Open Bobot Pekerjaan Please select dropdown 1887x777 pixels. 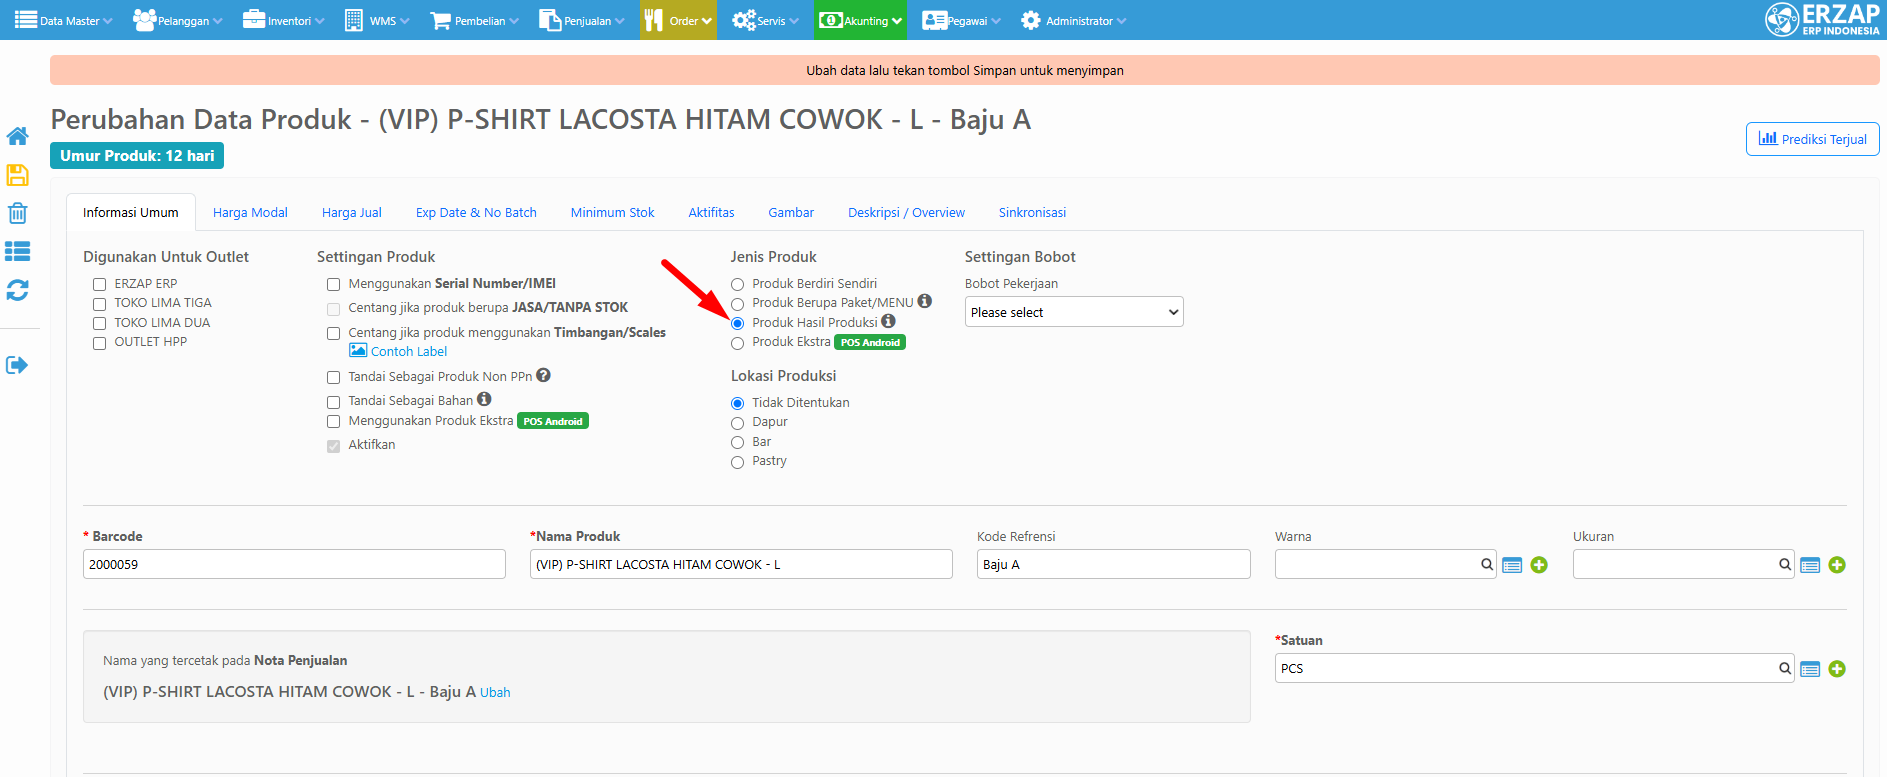[1074, 312]
